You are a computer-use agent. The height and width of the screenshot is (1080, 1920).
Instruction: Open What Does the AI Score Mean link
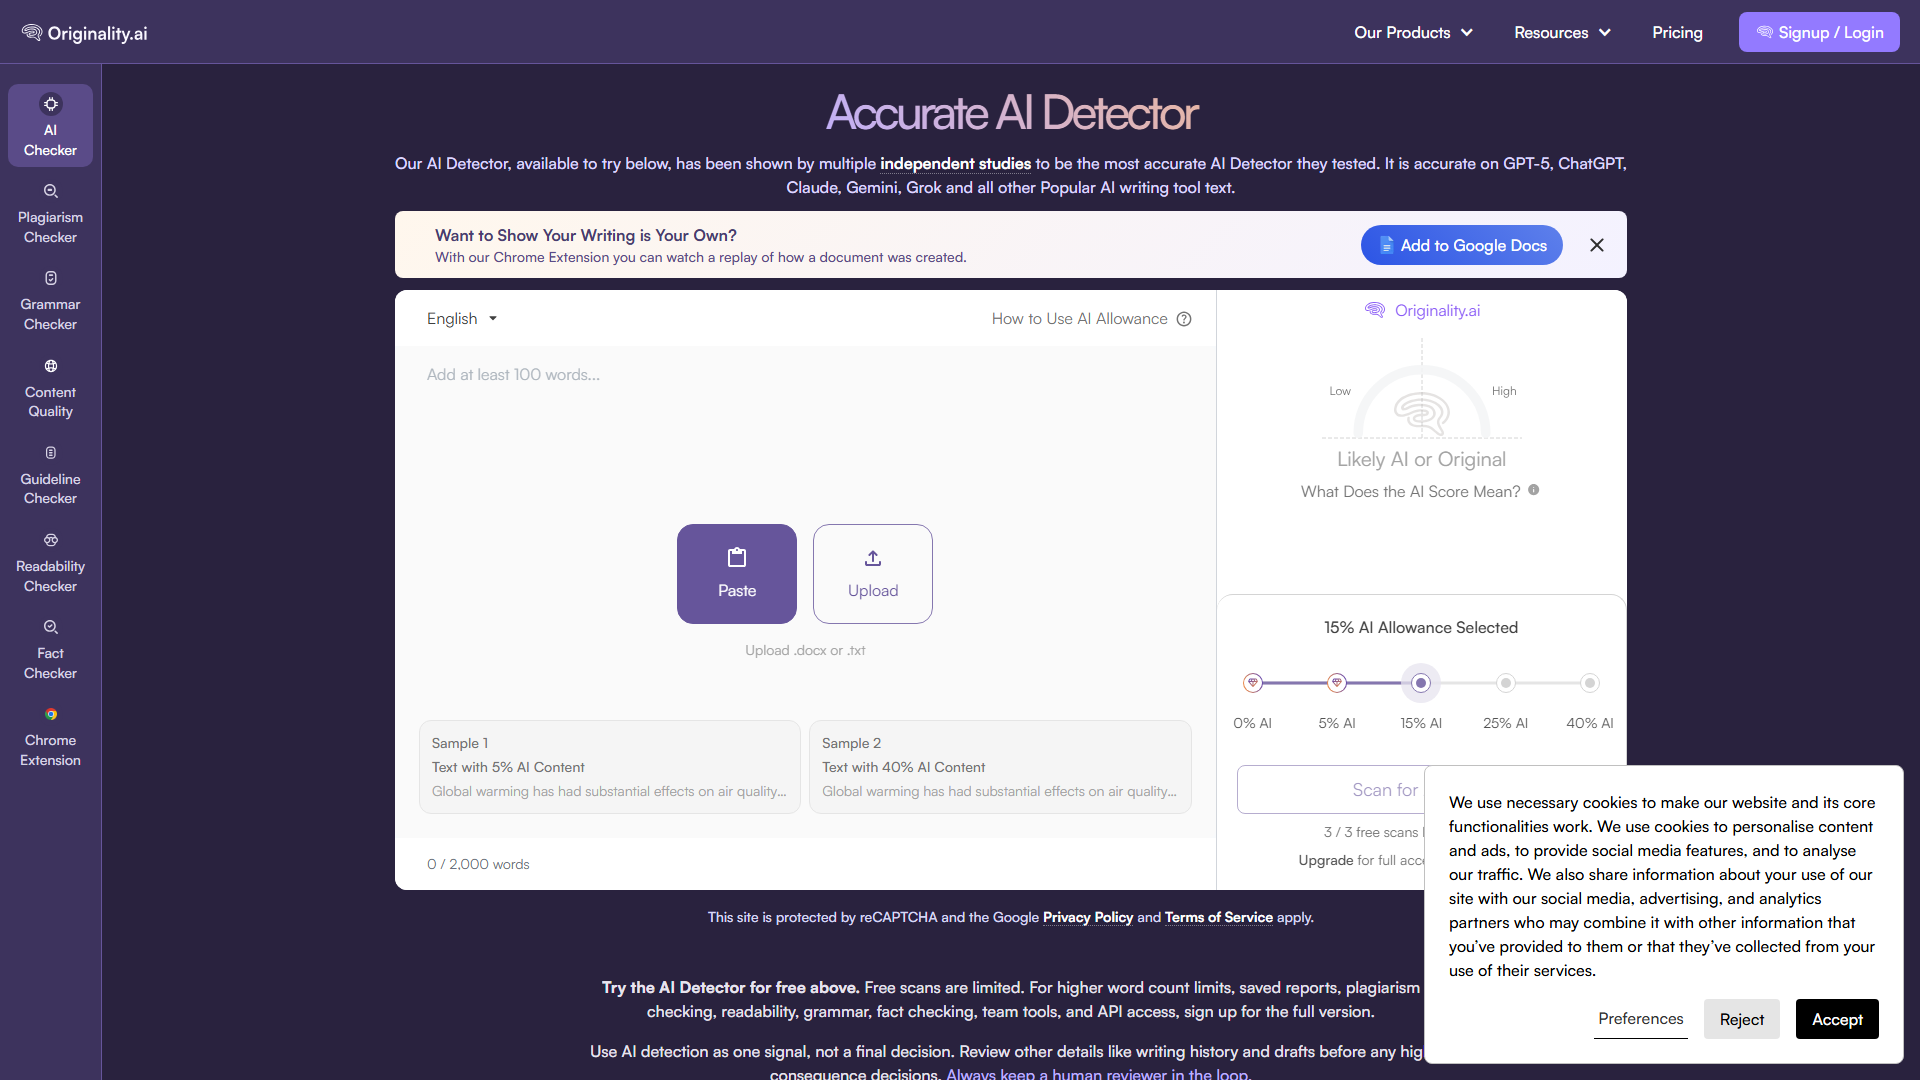[x=1410, y=491]
